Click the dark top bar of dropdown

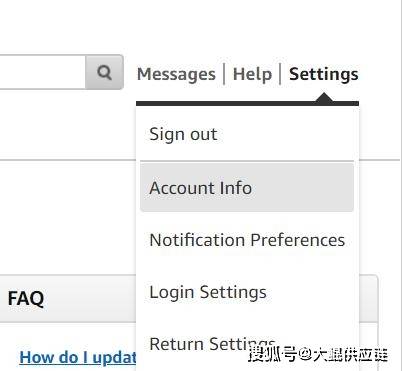pyautogui.click(x=247, y=104)
